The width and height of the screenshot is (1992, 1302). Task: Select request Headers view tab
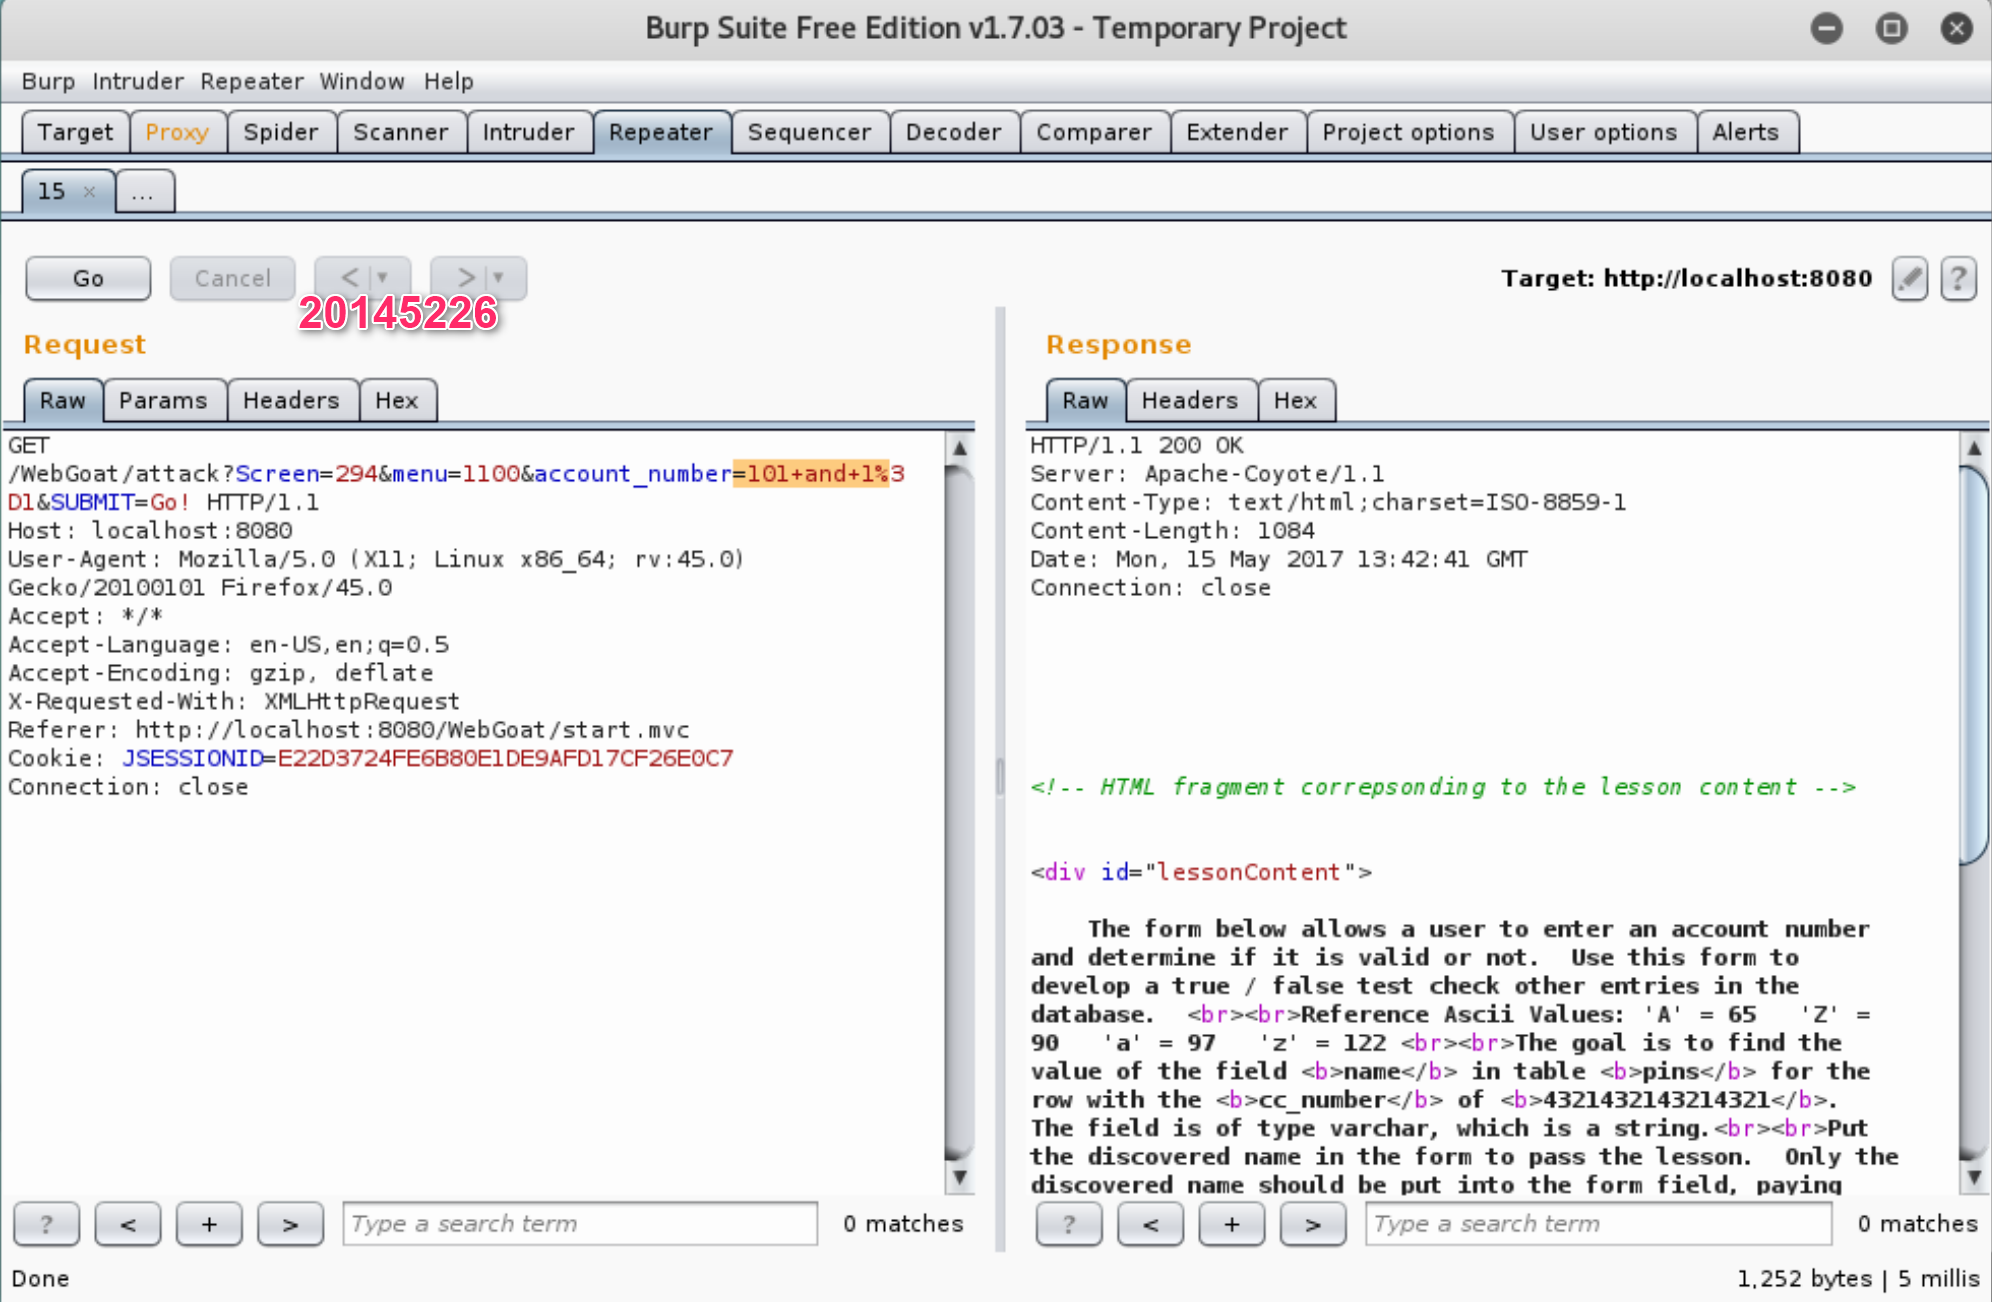pos(291,400)
